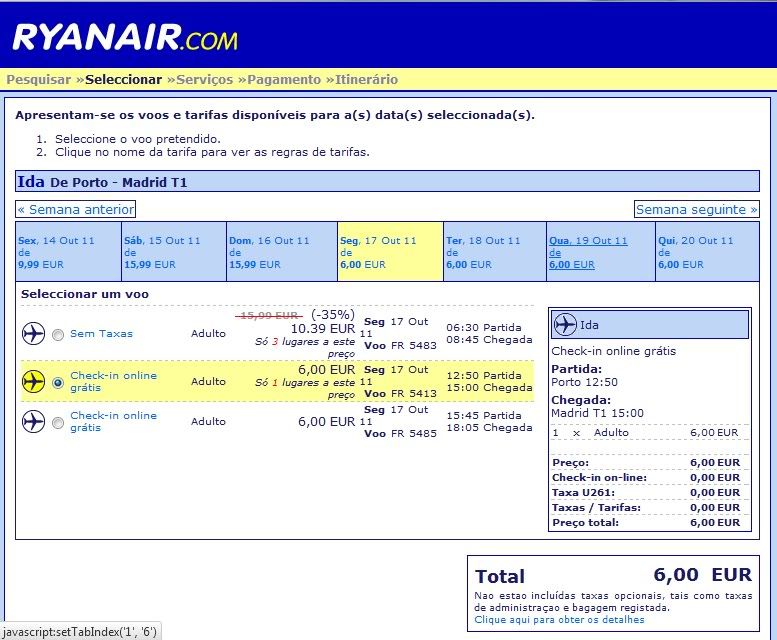777x640 pixels.
Task: Click the Itinerário step
Action: (366, 80)
